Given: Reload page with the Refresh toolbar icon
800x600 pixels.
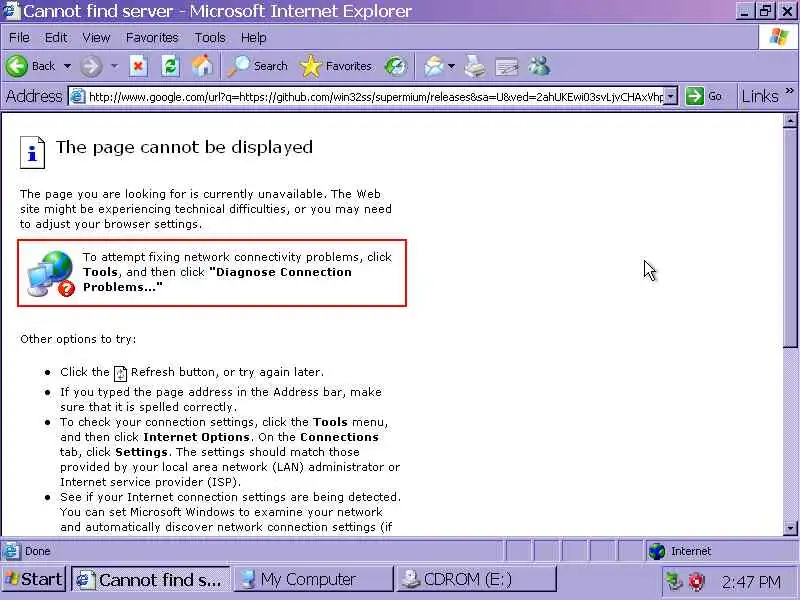Looking at the screenshot, I should (170, 66).
